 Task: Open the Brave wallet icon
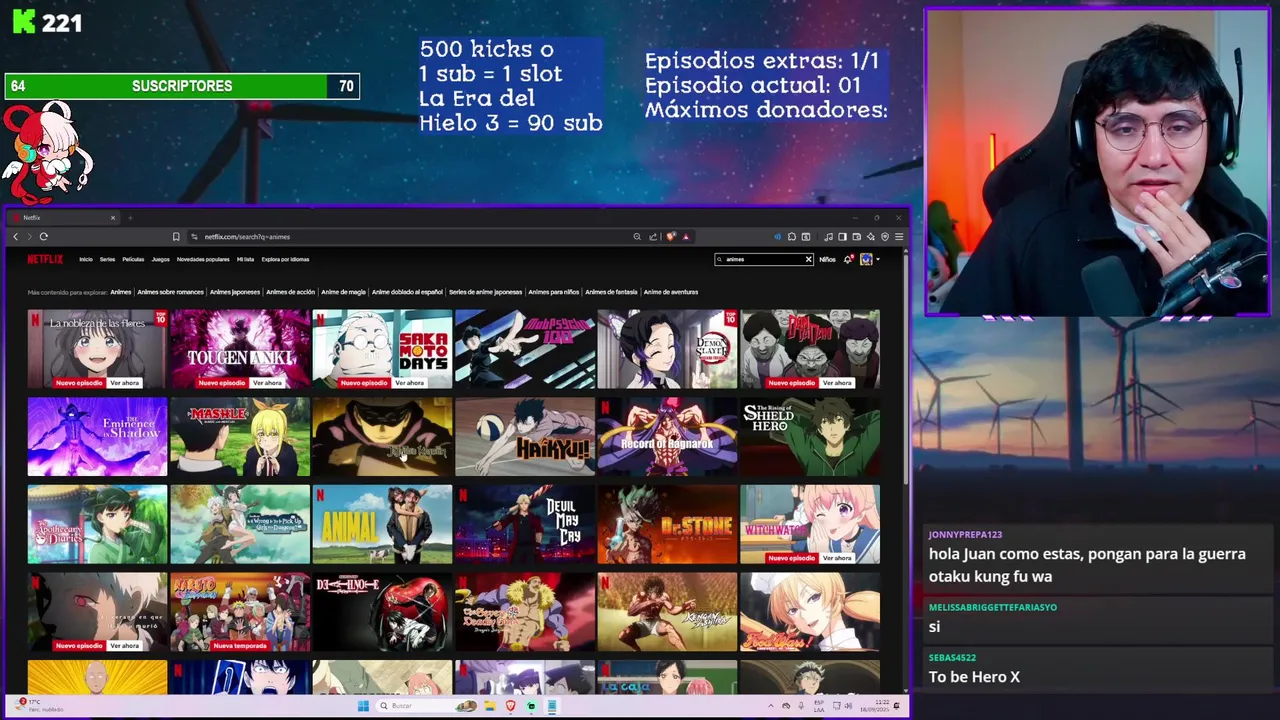point(857,237)
